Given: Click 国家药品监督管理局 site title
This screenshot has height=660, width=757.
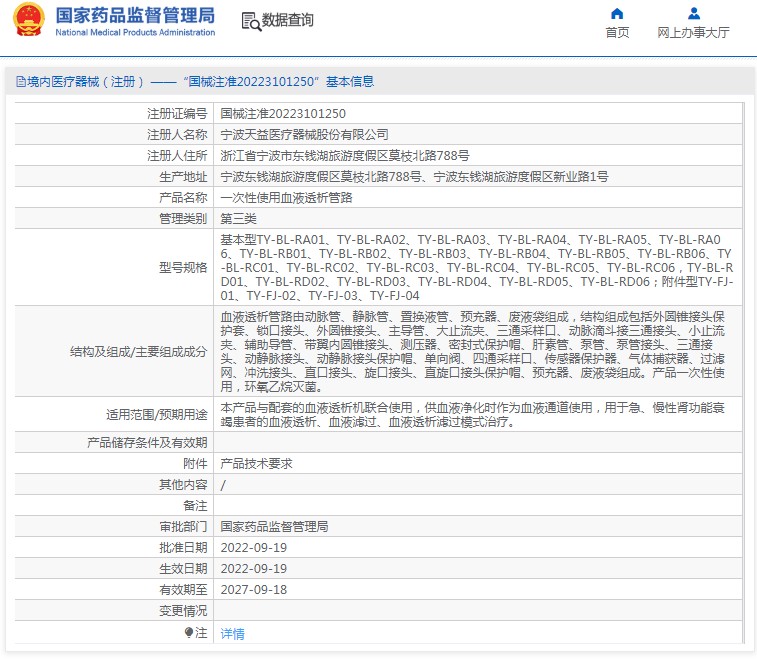Looking at the screenshot, I should (135, 15).
